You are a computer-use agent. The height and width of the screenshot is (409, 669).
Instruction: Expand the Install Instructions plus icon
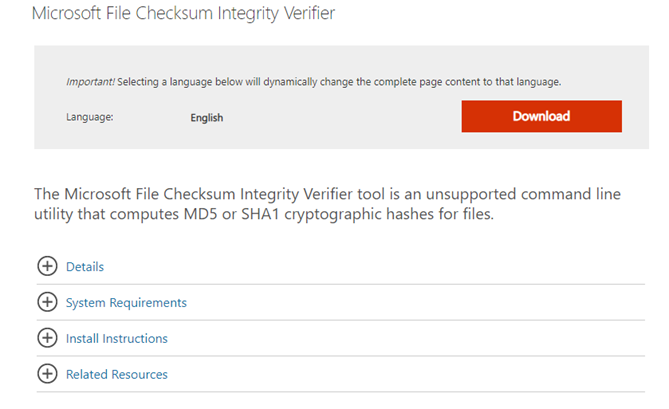[47, 338]
